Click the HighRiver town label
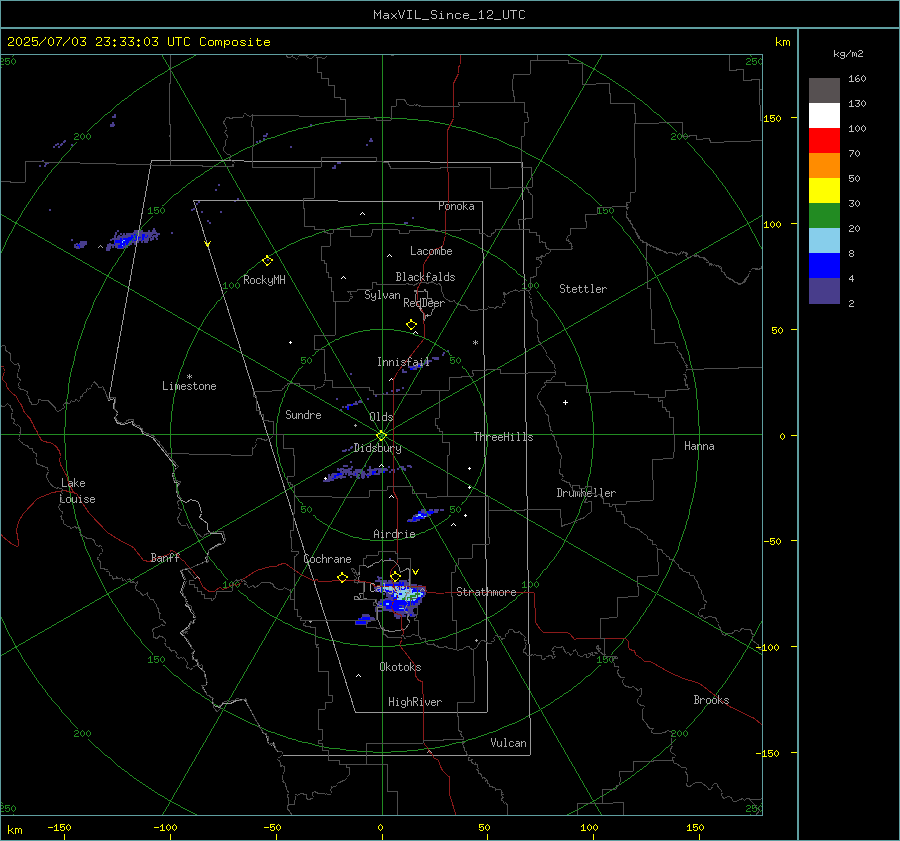Screen dimensions: 900x841 415,702
